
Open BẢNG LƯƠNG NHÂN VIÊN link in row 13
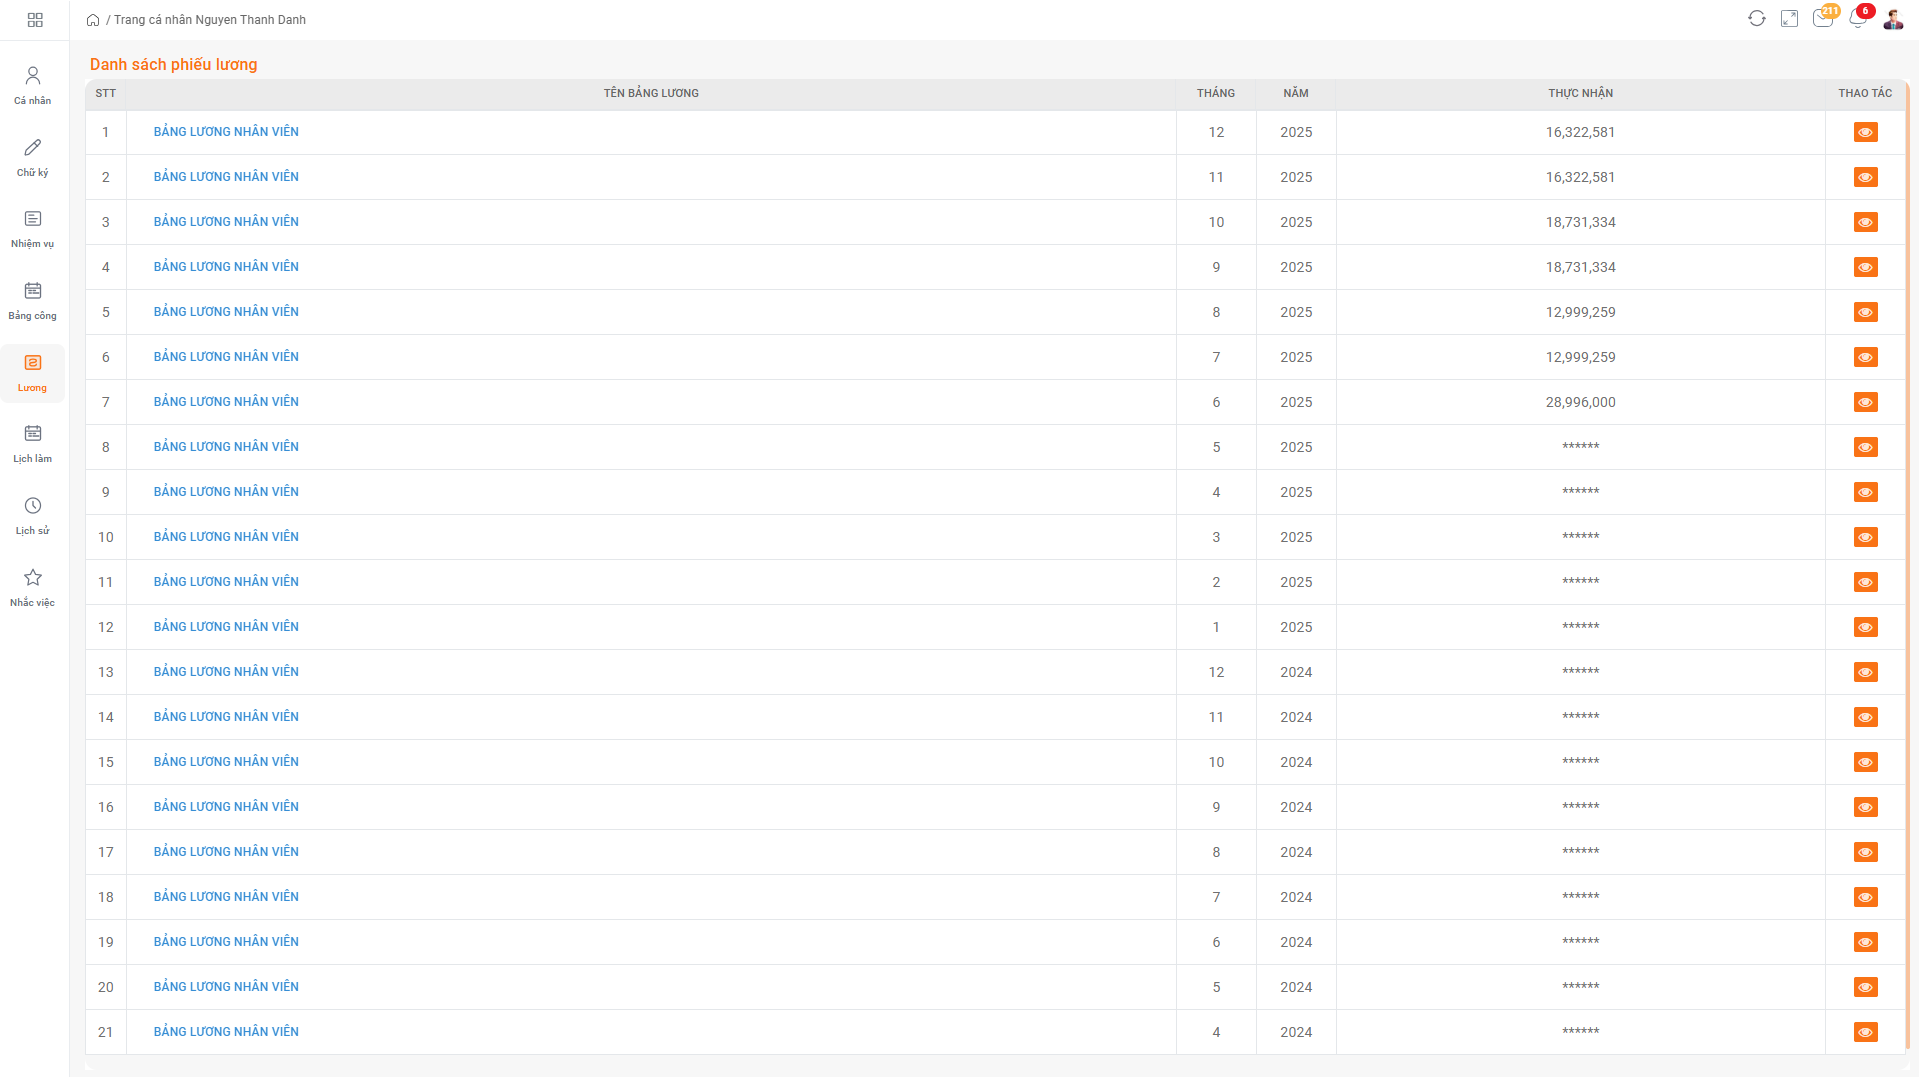click(226, 672)
